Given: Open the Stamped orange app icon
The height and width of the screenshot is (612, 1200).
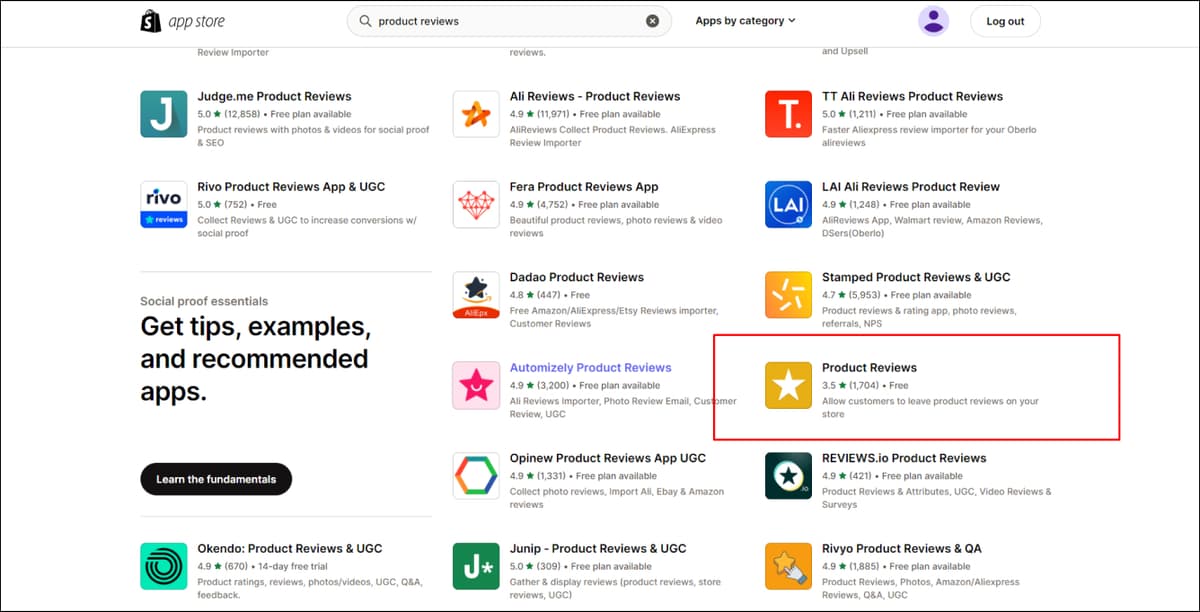Looking at the screenshot, I should [788, 295].
